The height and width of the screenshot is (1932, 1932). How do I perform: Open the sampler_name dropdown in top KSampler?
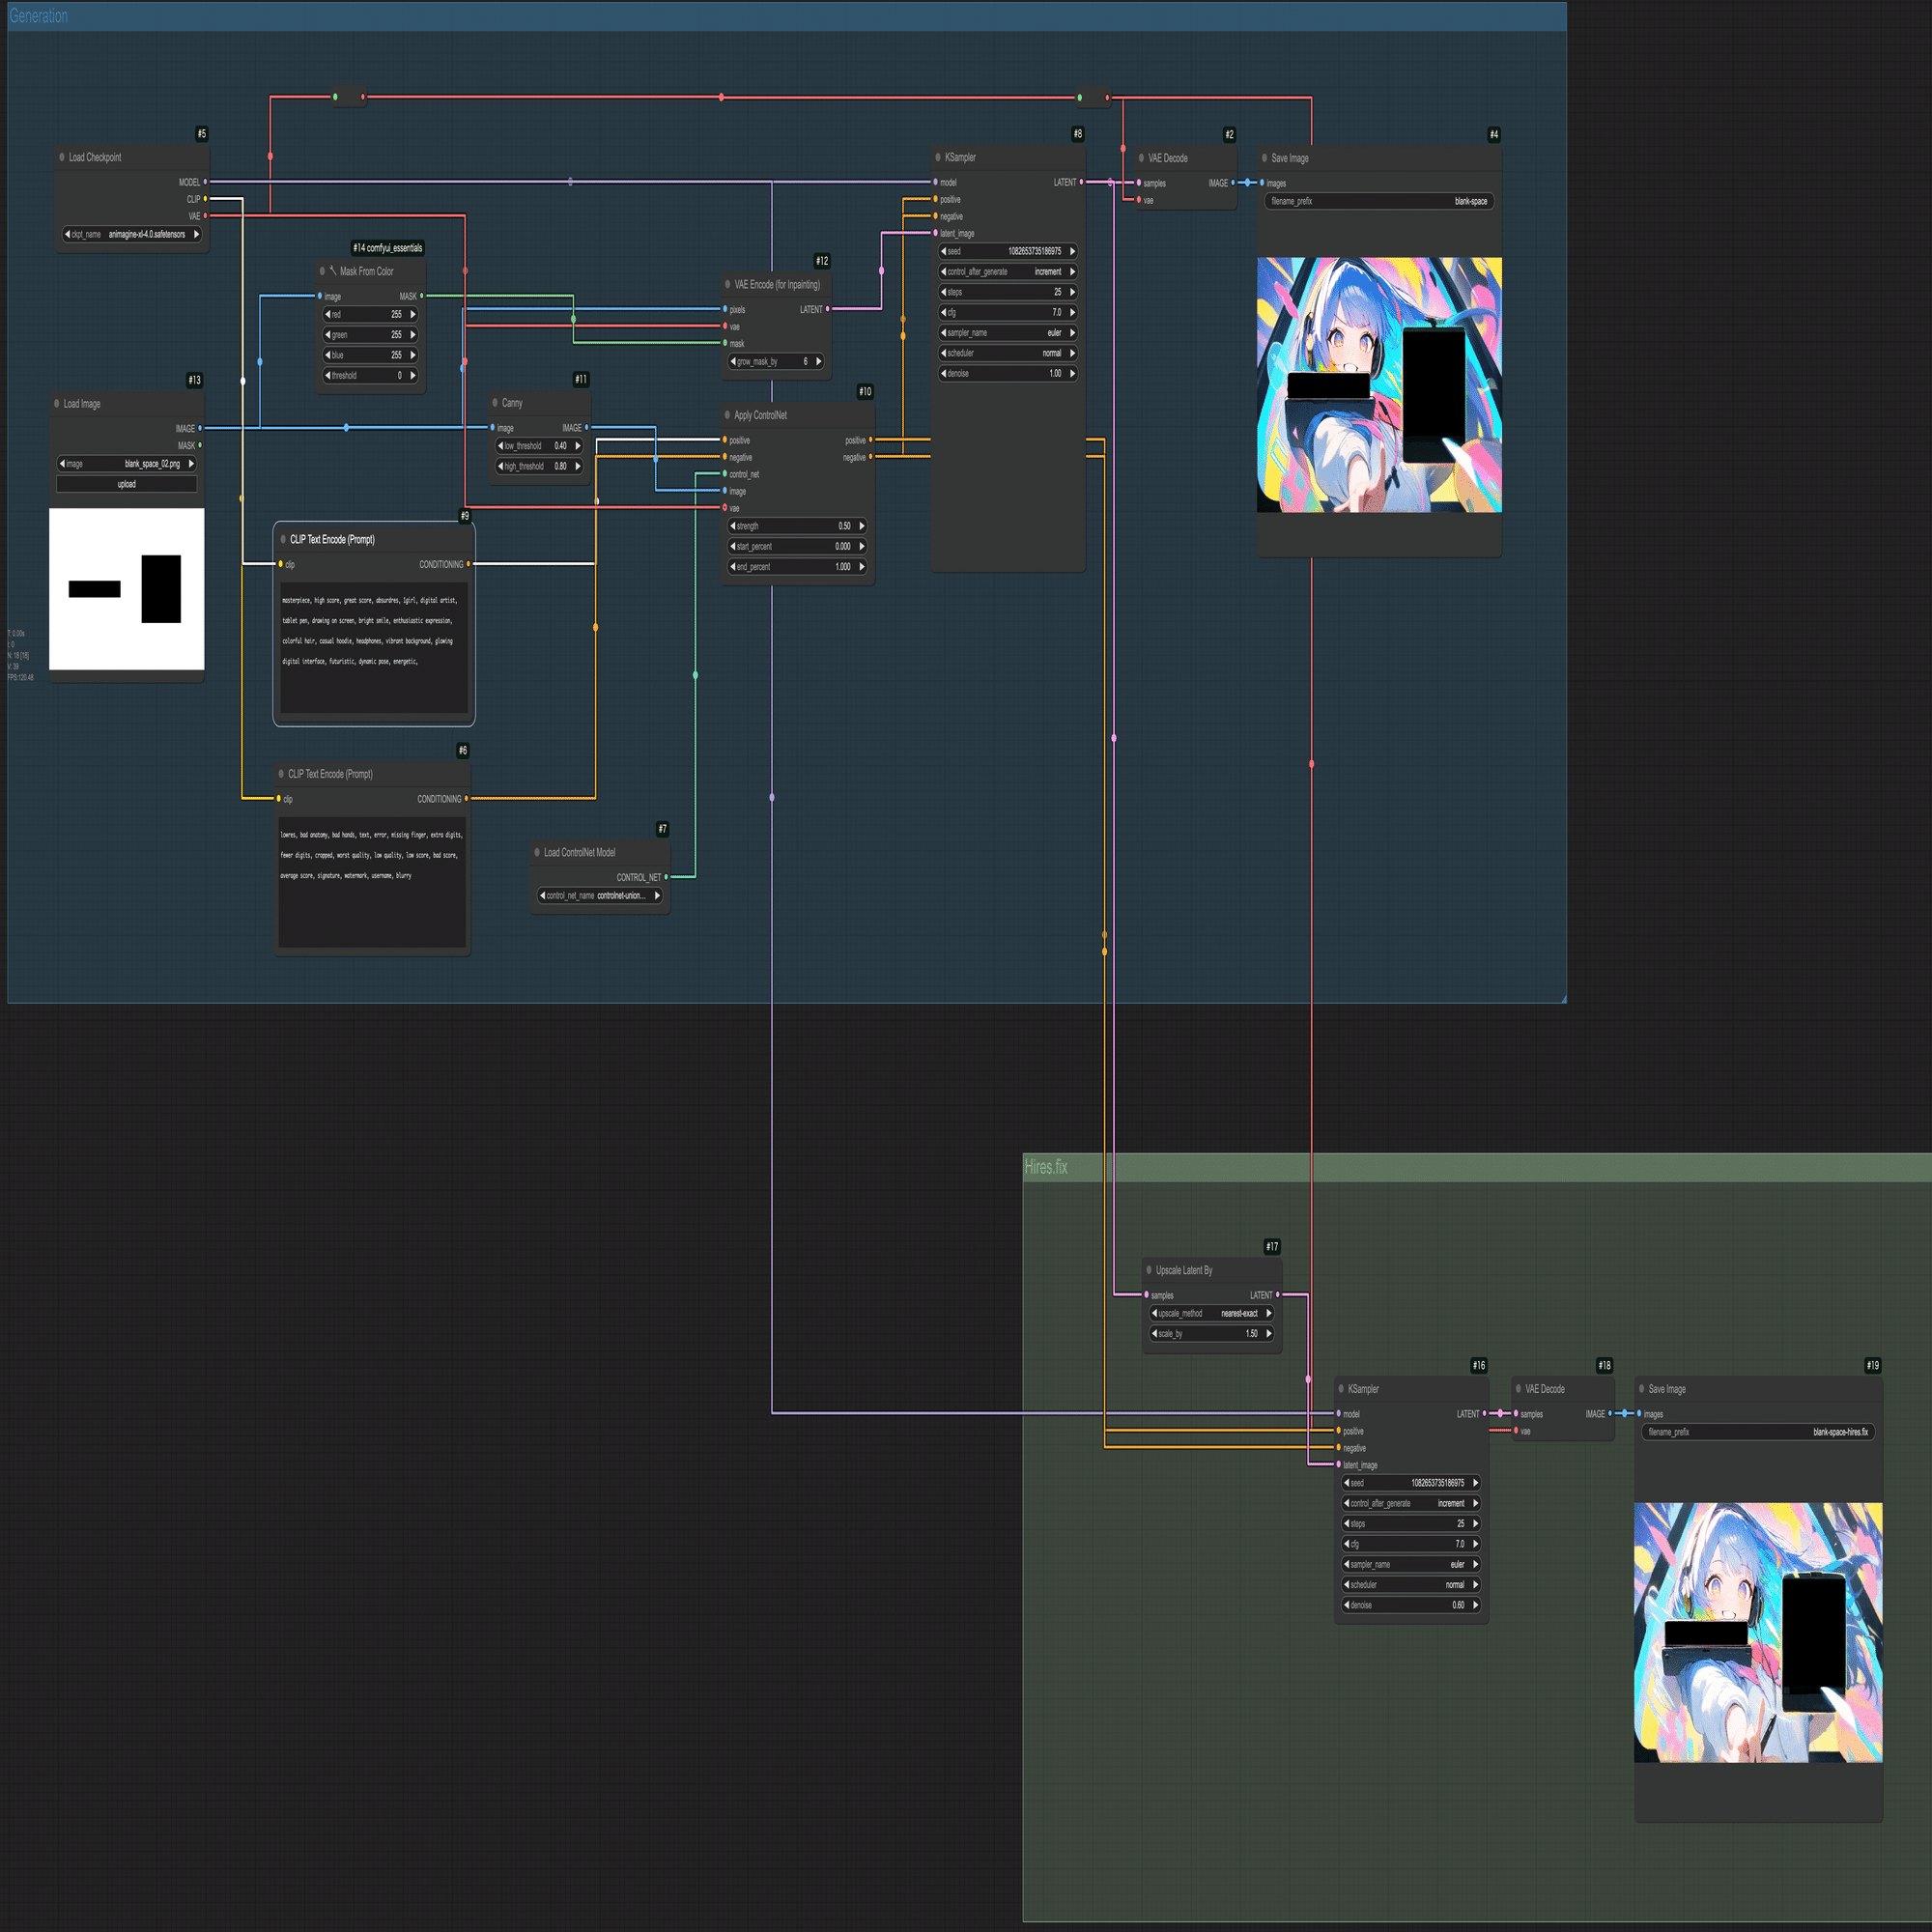(x=1008, y=333)
